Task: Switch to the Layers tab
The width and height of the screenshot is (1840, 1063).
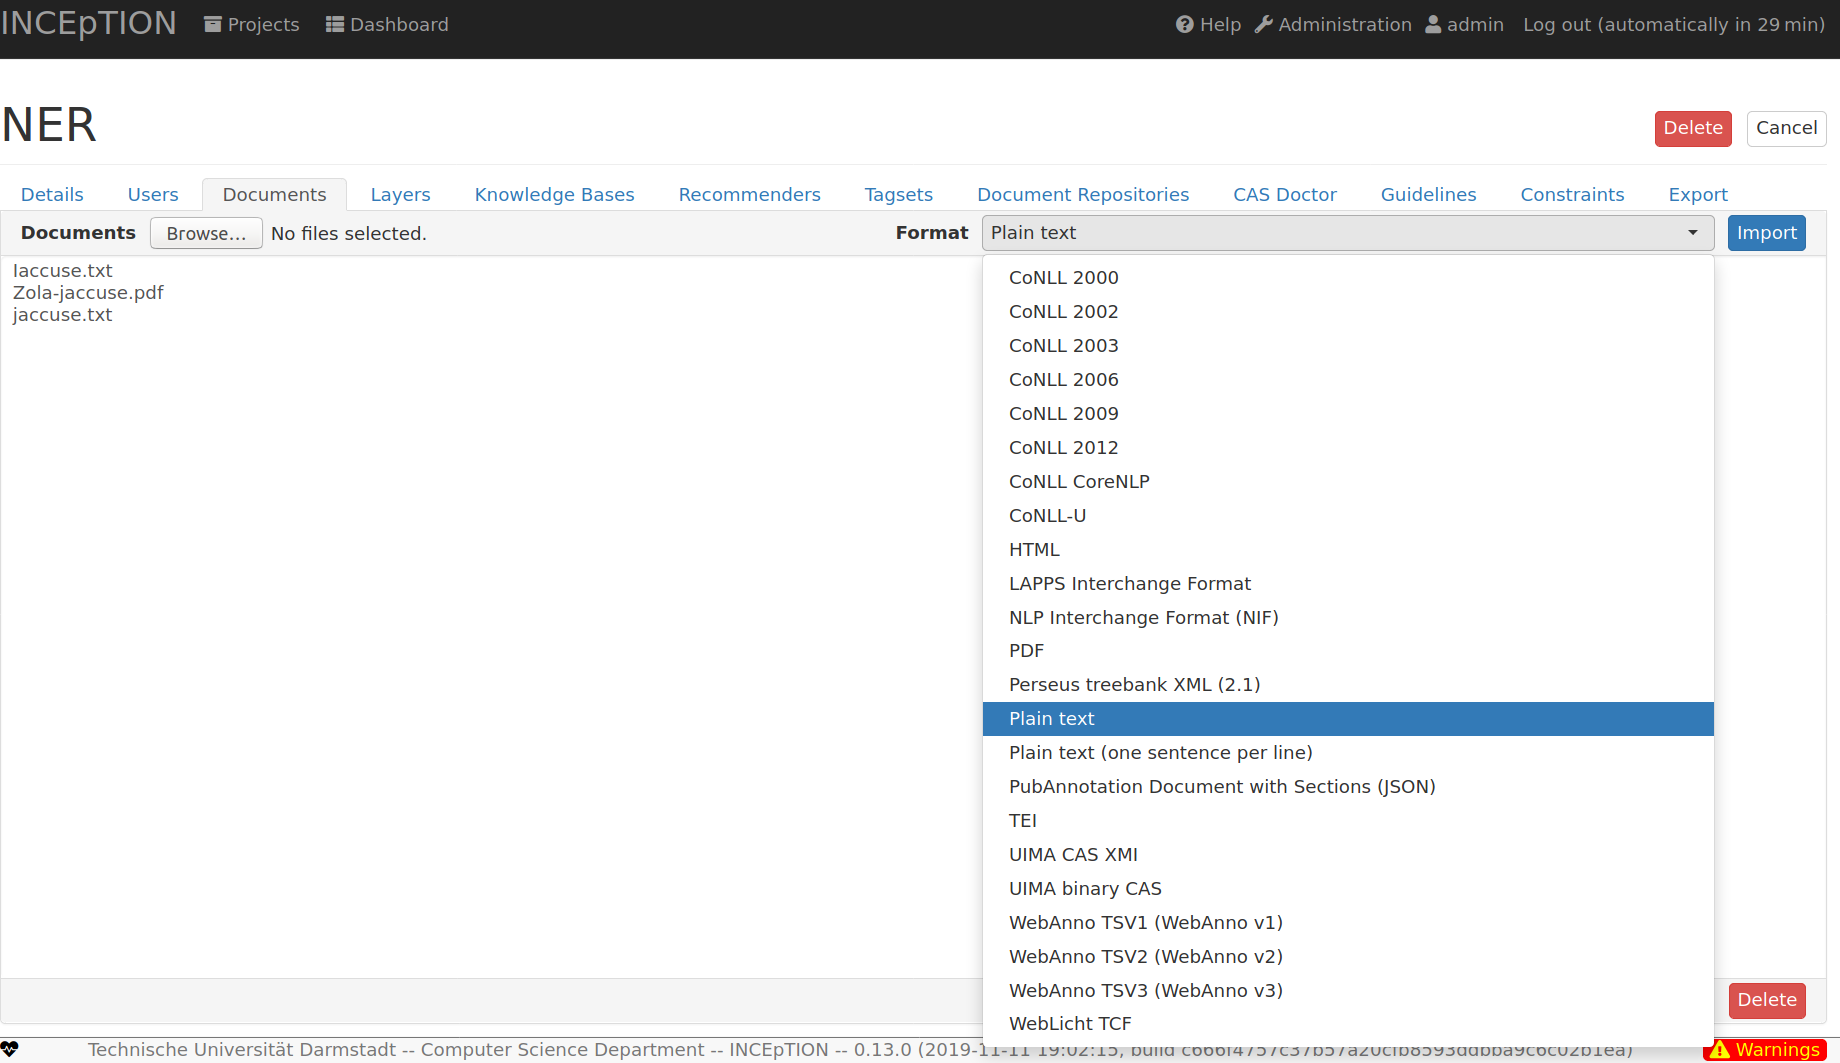Action: [400, 195]
